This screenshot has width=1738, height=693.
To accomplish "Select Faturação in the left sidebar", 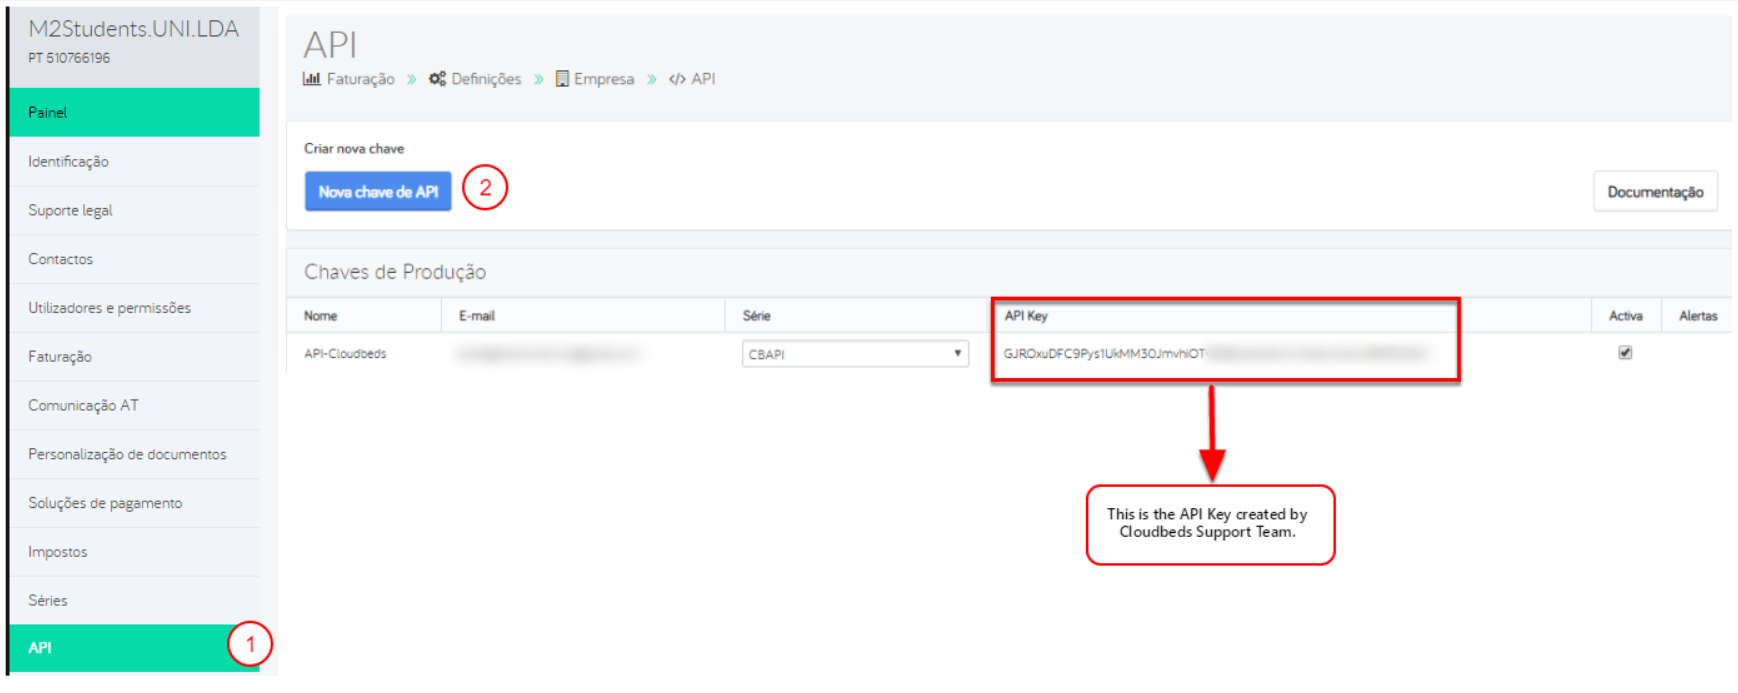I will (60, 357).
